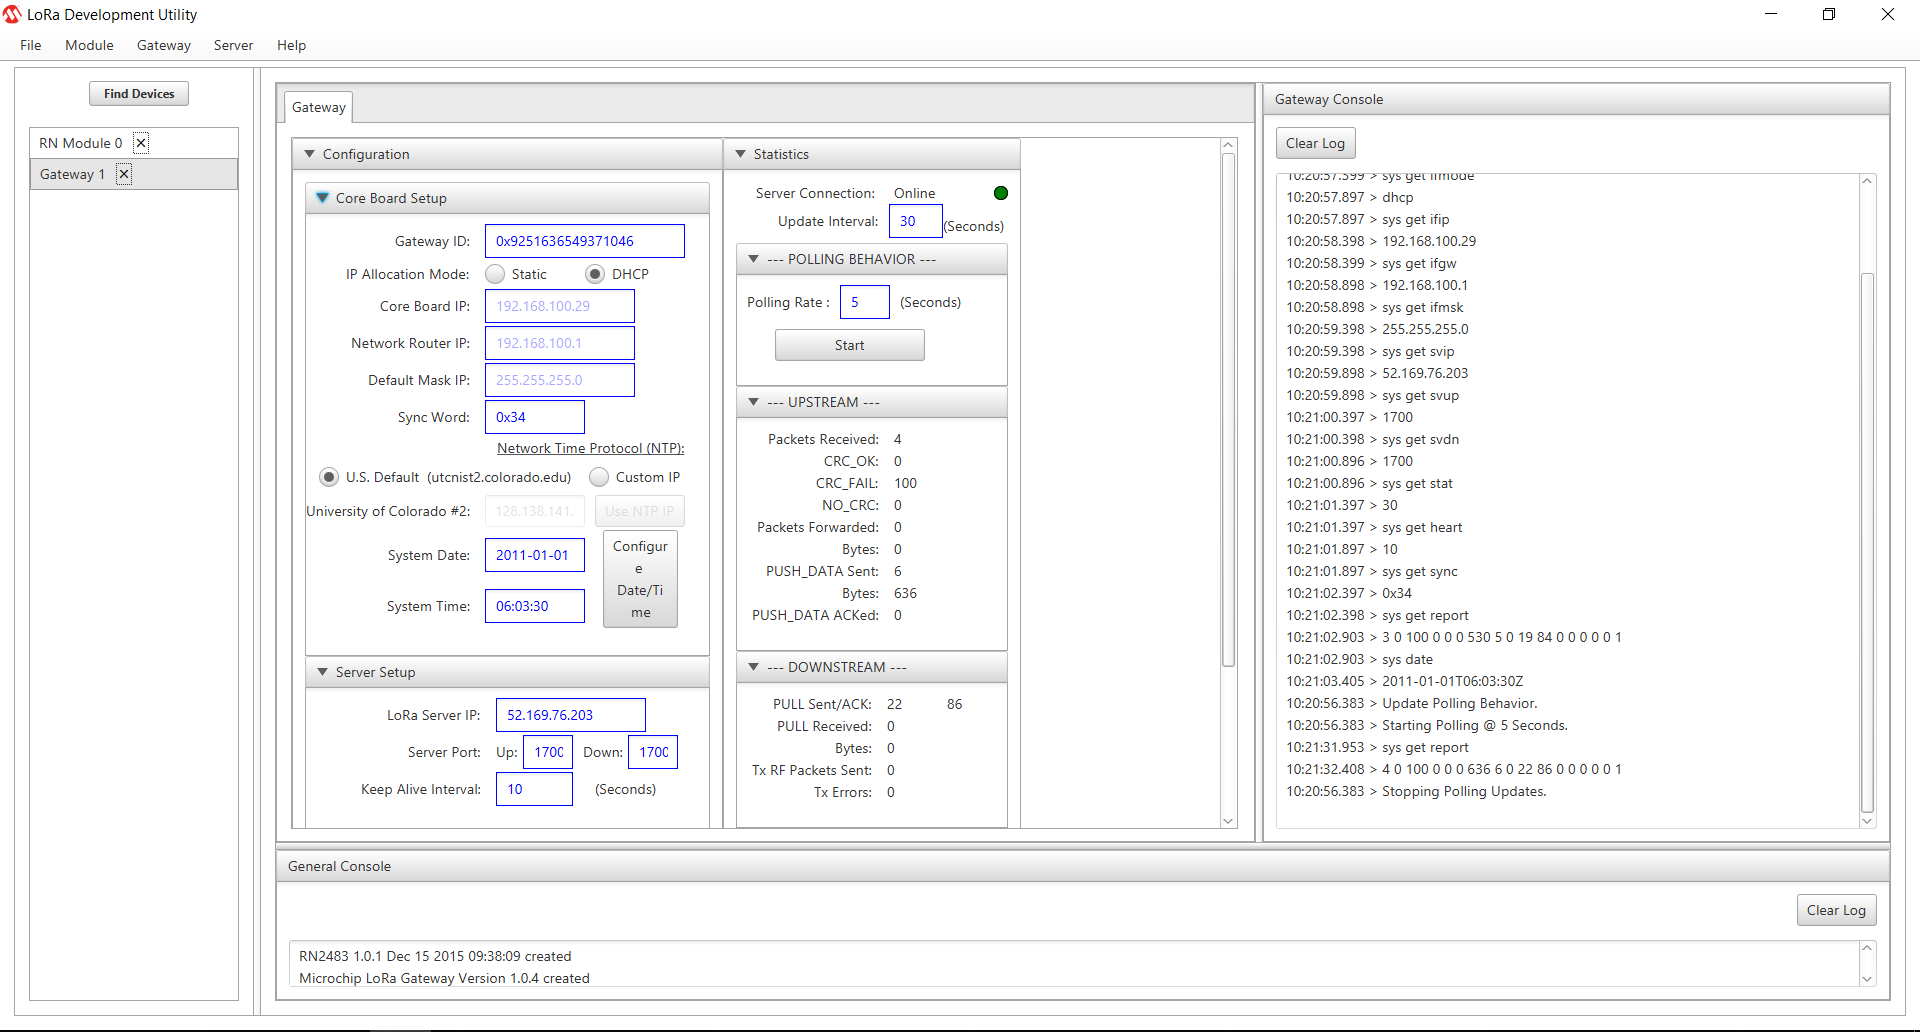Collapse the UPSTREAM statistics section
The image size is (1920, 1032).
[753, 402]
